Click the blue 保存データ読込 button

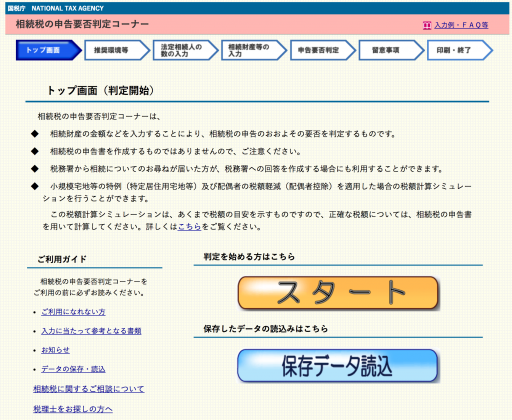pyautogui.click(x=337, y=366)
